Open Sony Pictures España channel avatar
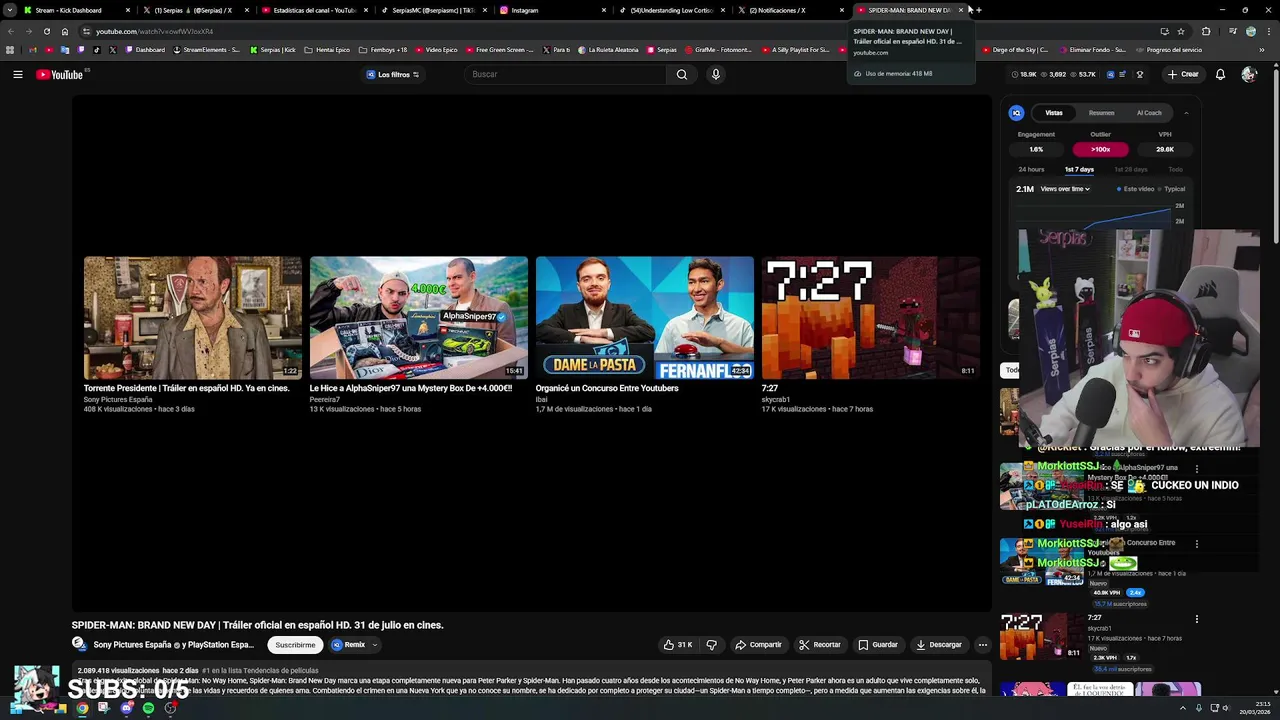This screenshot has height=720, width=1280. (78, 644)
